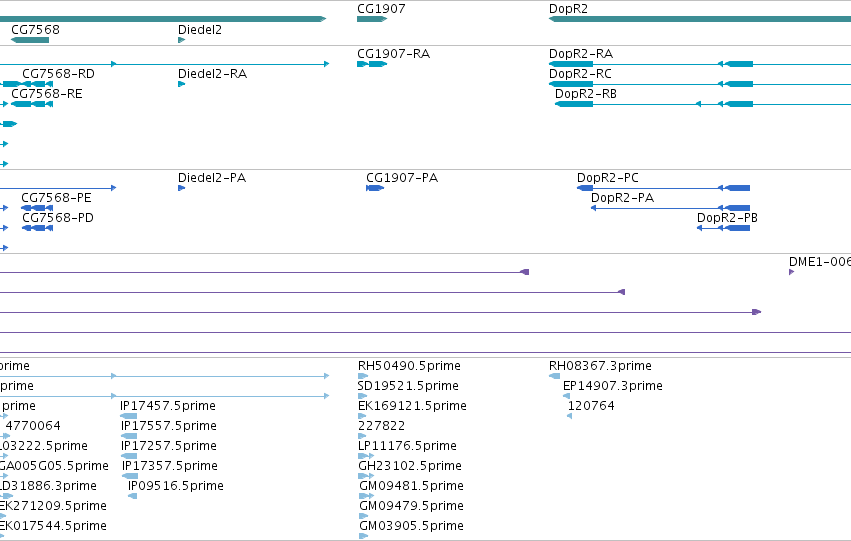Select EST label ending K017544.5prime
The image size is (851, 541).
point(53,526)
